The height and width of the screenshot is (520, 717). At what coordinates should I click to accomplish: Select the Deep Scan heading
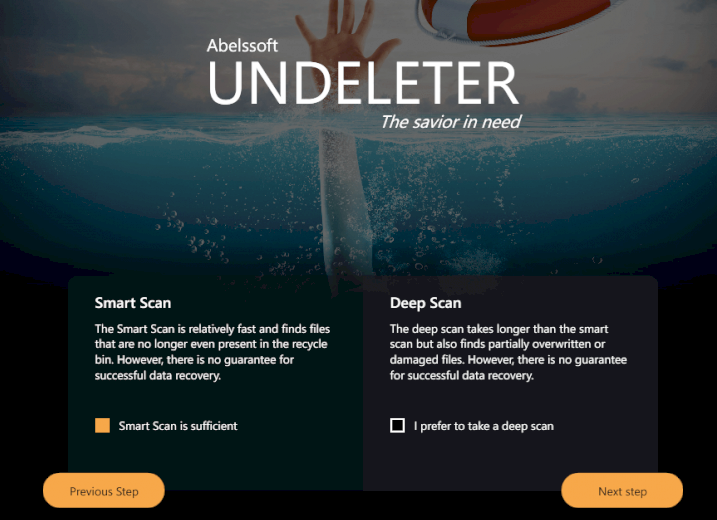click(x=425, y=303)
